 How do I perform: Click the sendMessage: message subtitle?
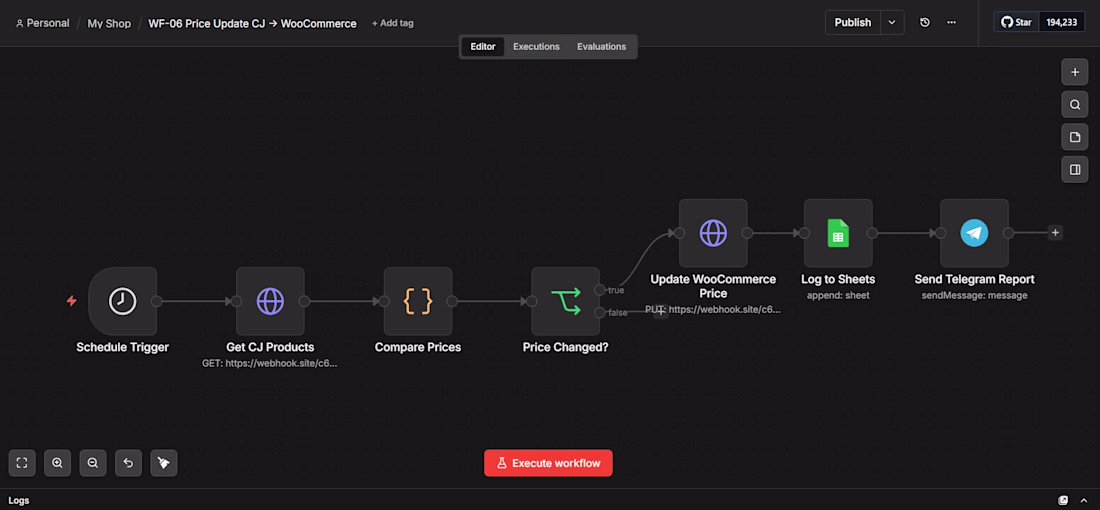(x=974, y=295)
